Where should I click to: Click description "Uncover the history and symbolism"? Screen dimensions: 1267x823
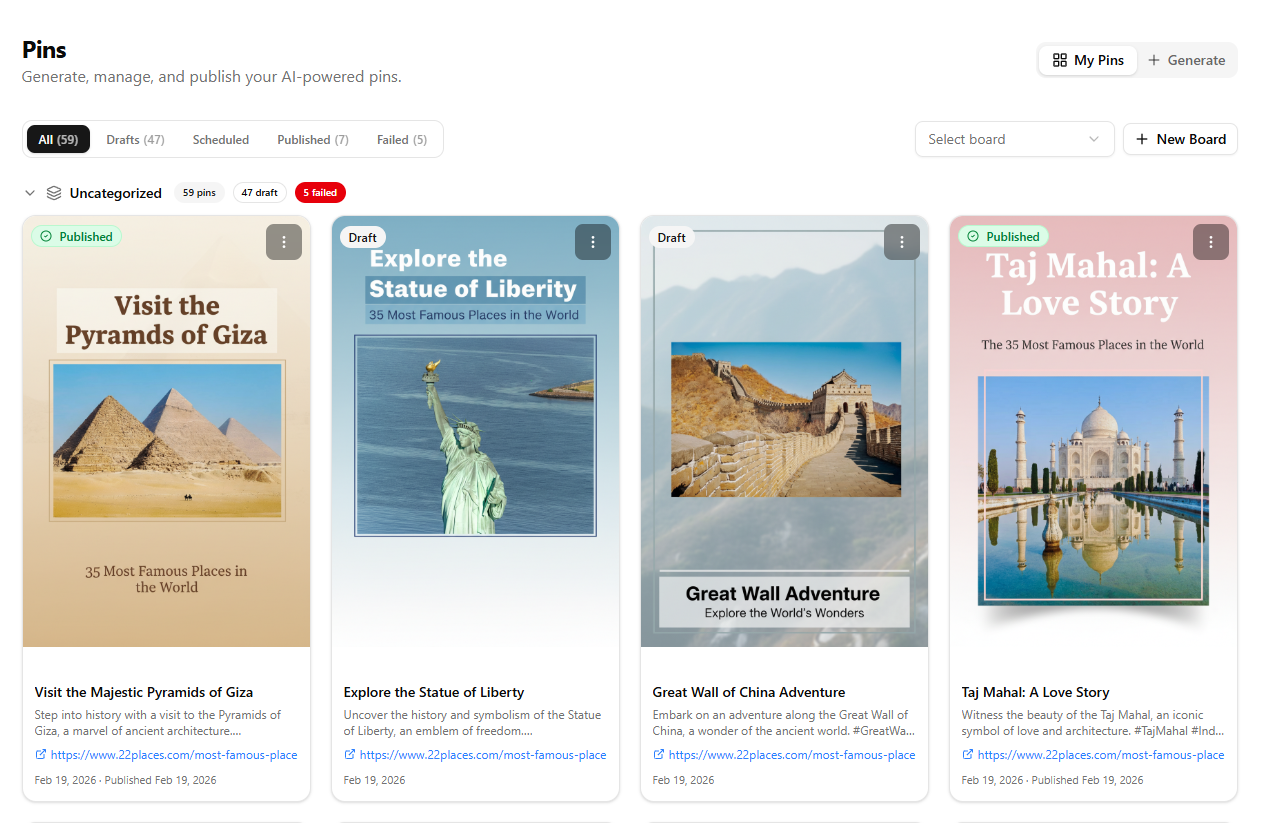coord(473,723)
